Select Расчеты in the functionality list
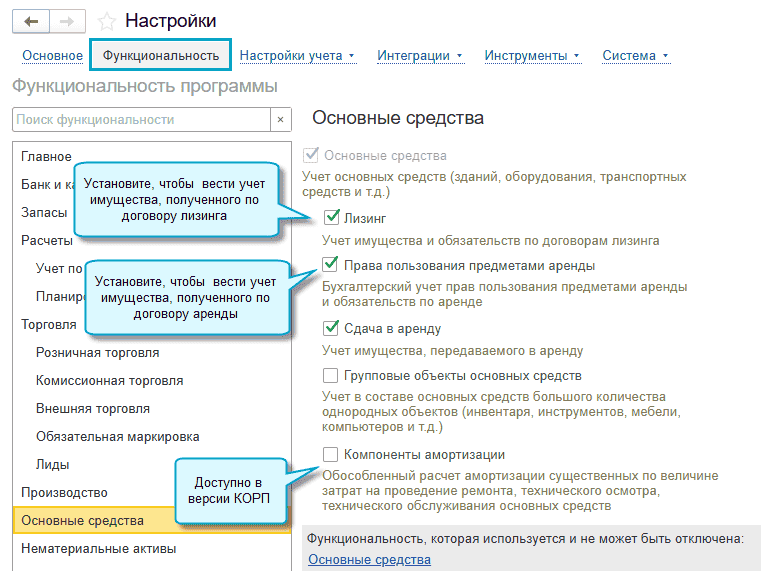Image resolution: width=761 pixels, height=571 pixels. pyautogui.click(x=47, y=240)
